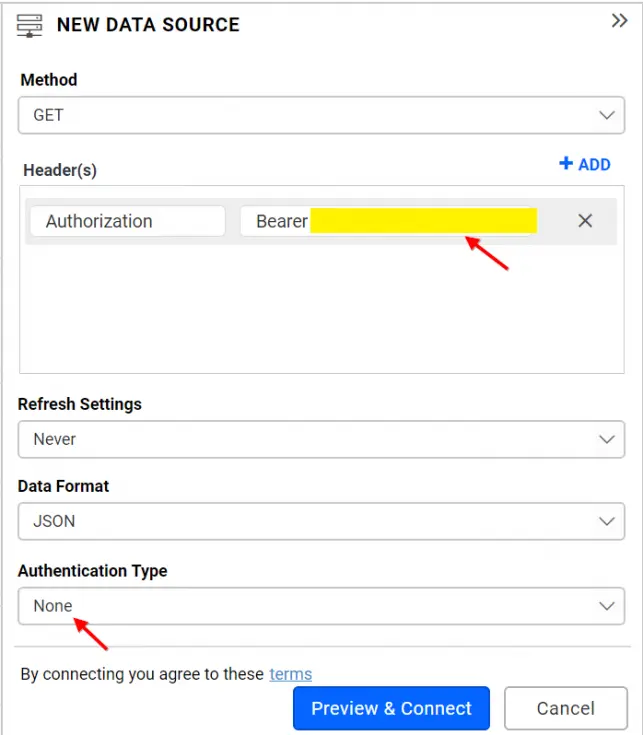Viewport: 643px width, 735px height.
Task: Add a new header with + ADD
Action: click(584, 164)
